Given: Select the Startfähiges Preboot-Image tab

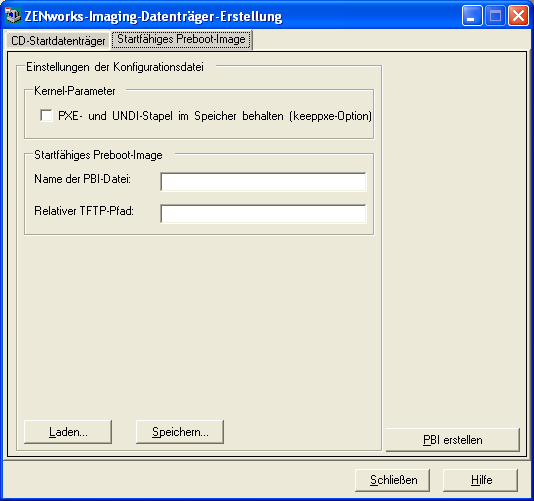Looking at the screenshot, I should click(182, 40).
